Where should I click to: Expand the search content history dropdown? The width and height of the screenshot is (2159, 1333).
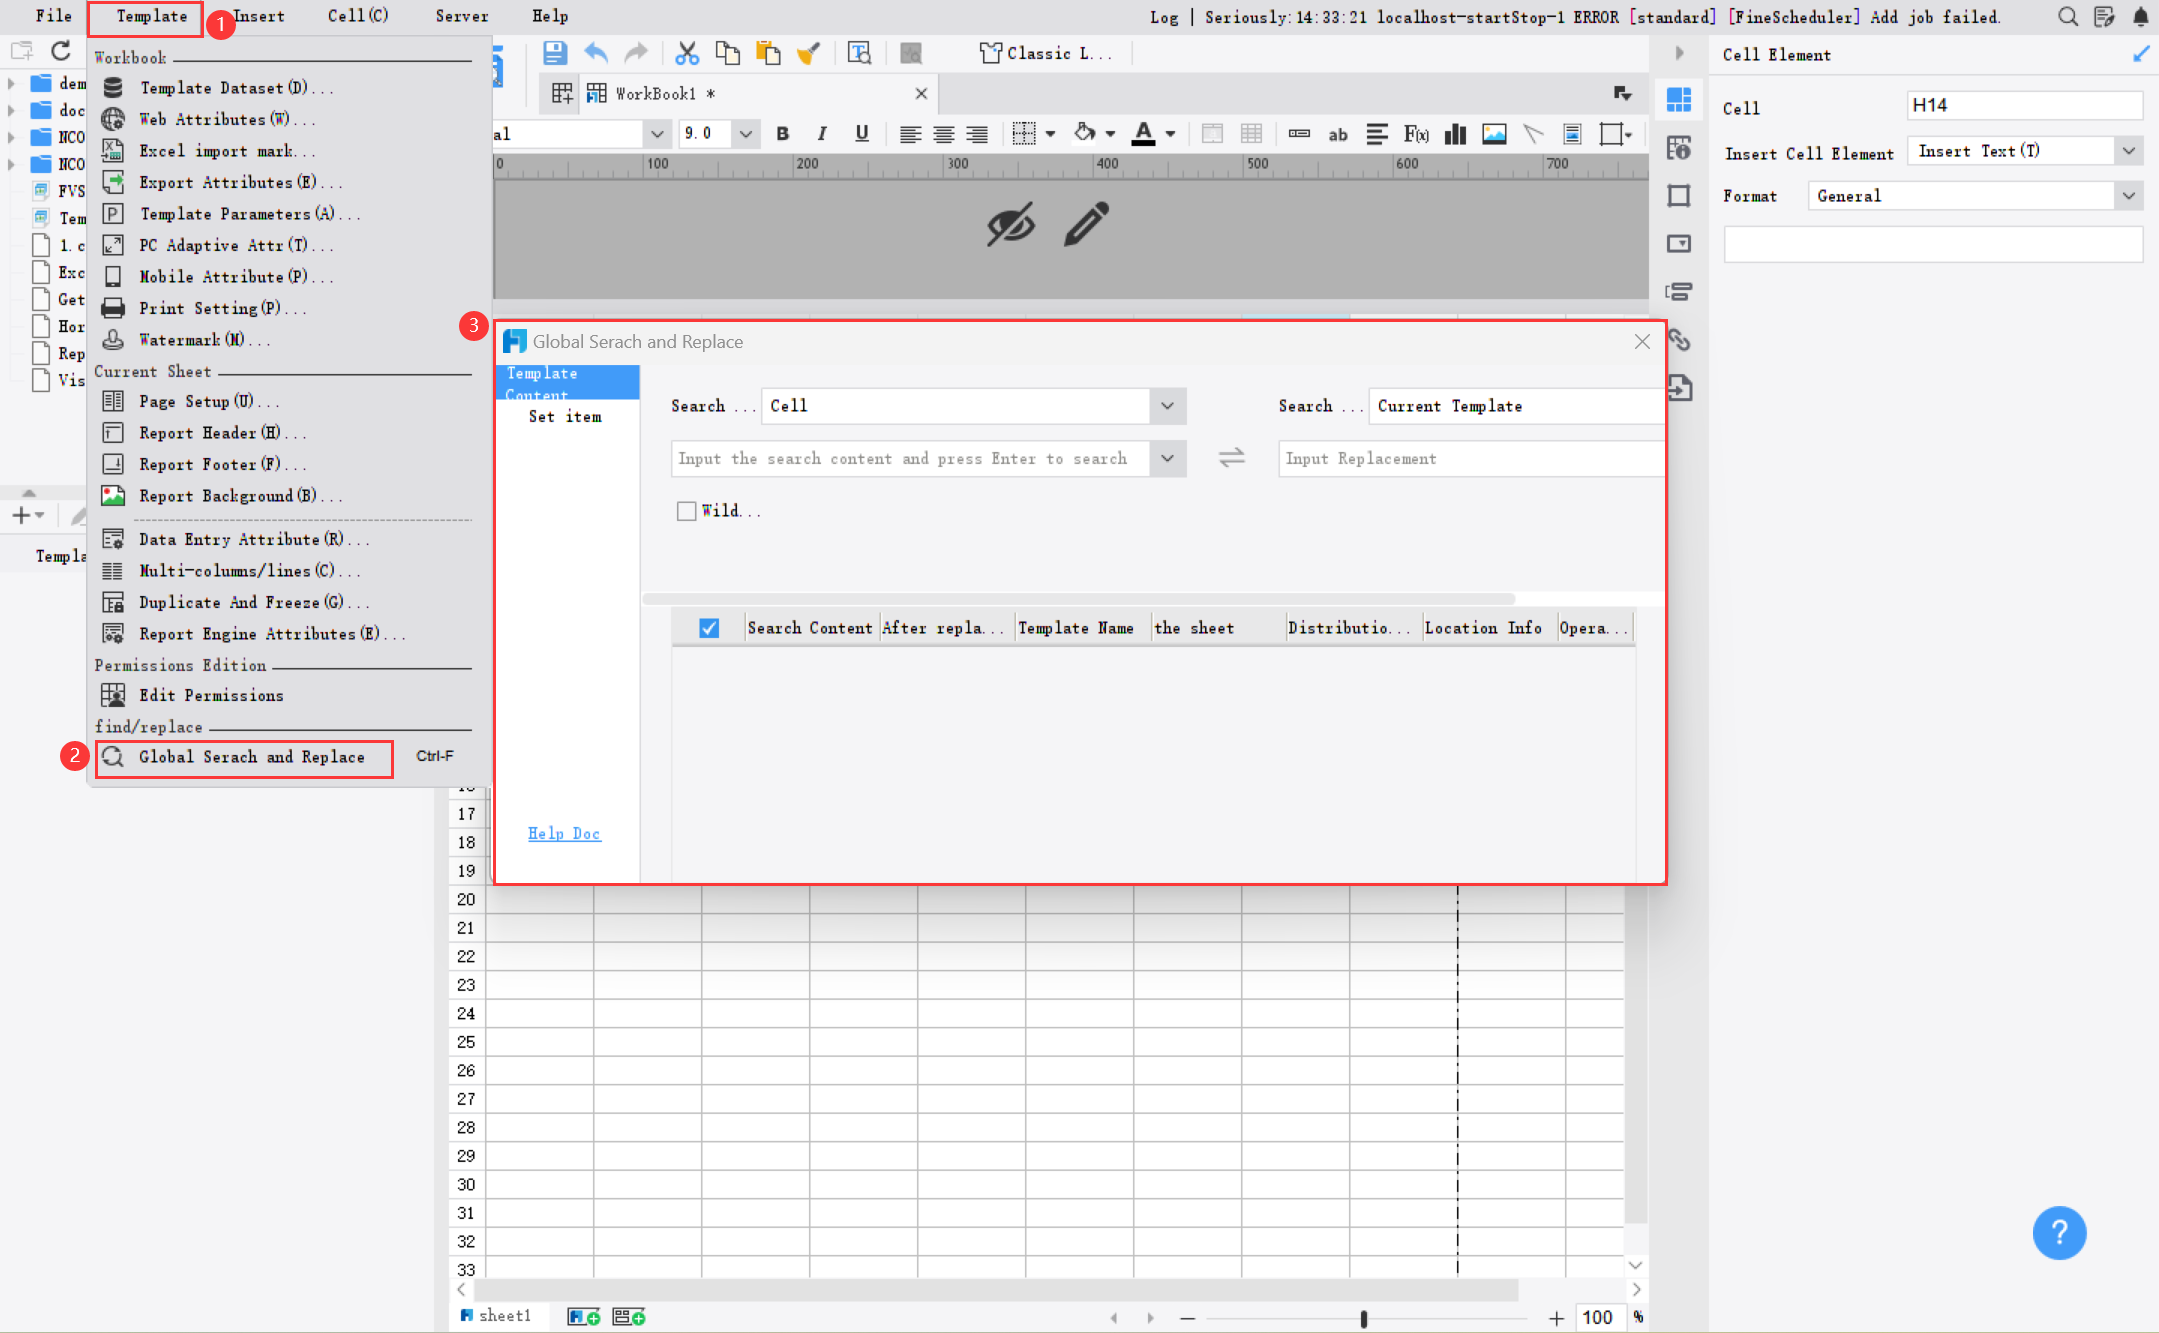coord(1167,459)
